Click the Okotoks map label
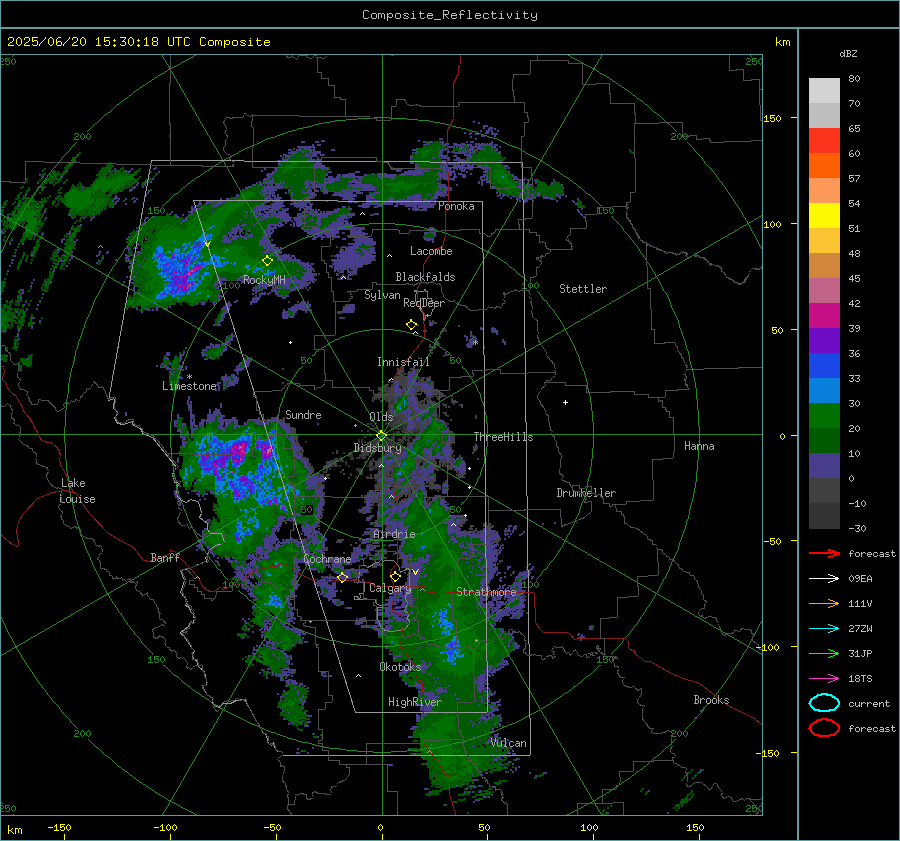 pos(400,667)
